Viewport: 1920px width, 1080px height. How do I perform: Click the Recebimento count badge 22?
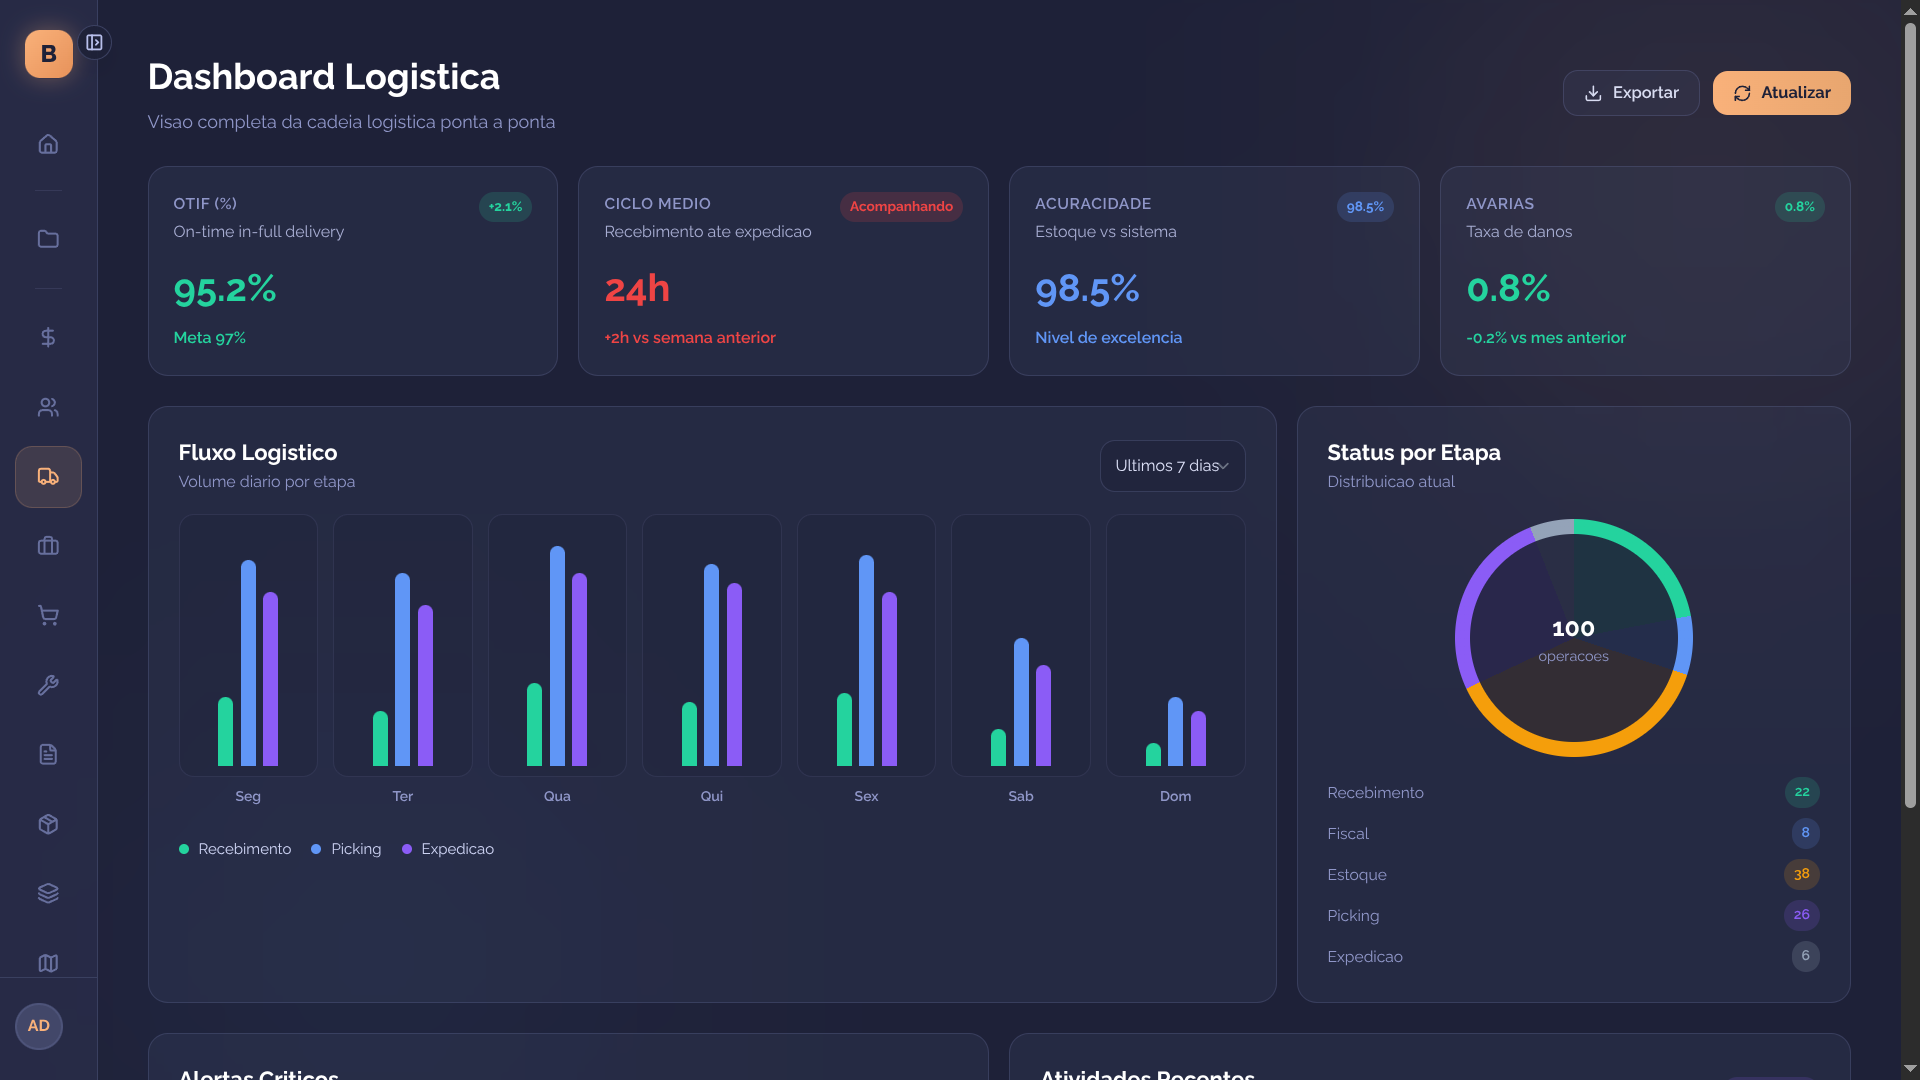(1802, 793)
